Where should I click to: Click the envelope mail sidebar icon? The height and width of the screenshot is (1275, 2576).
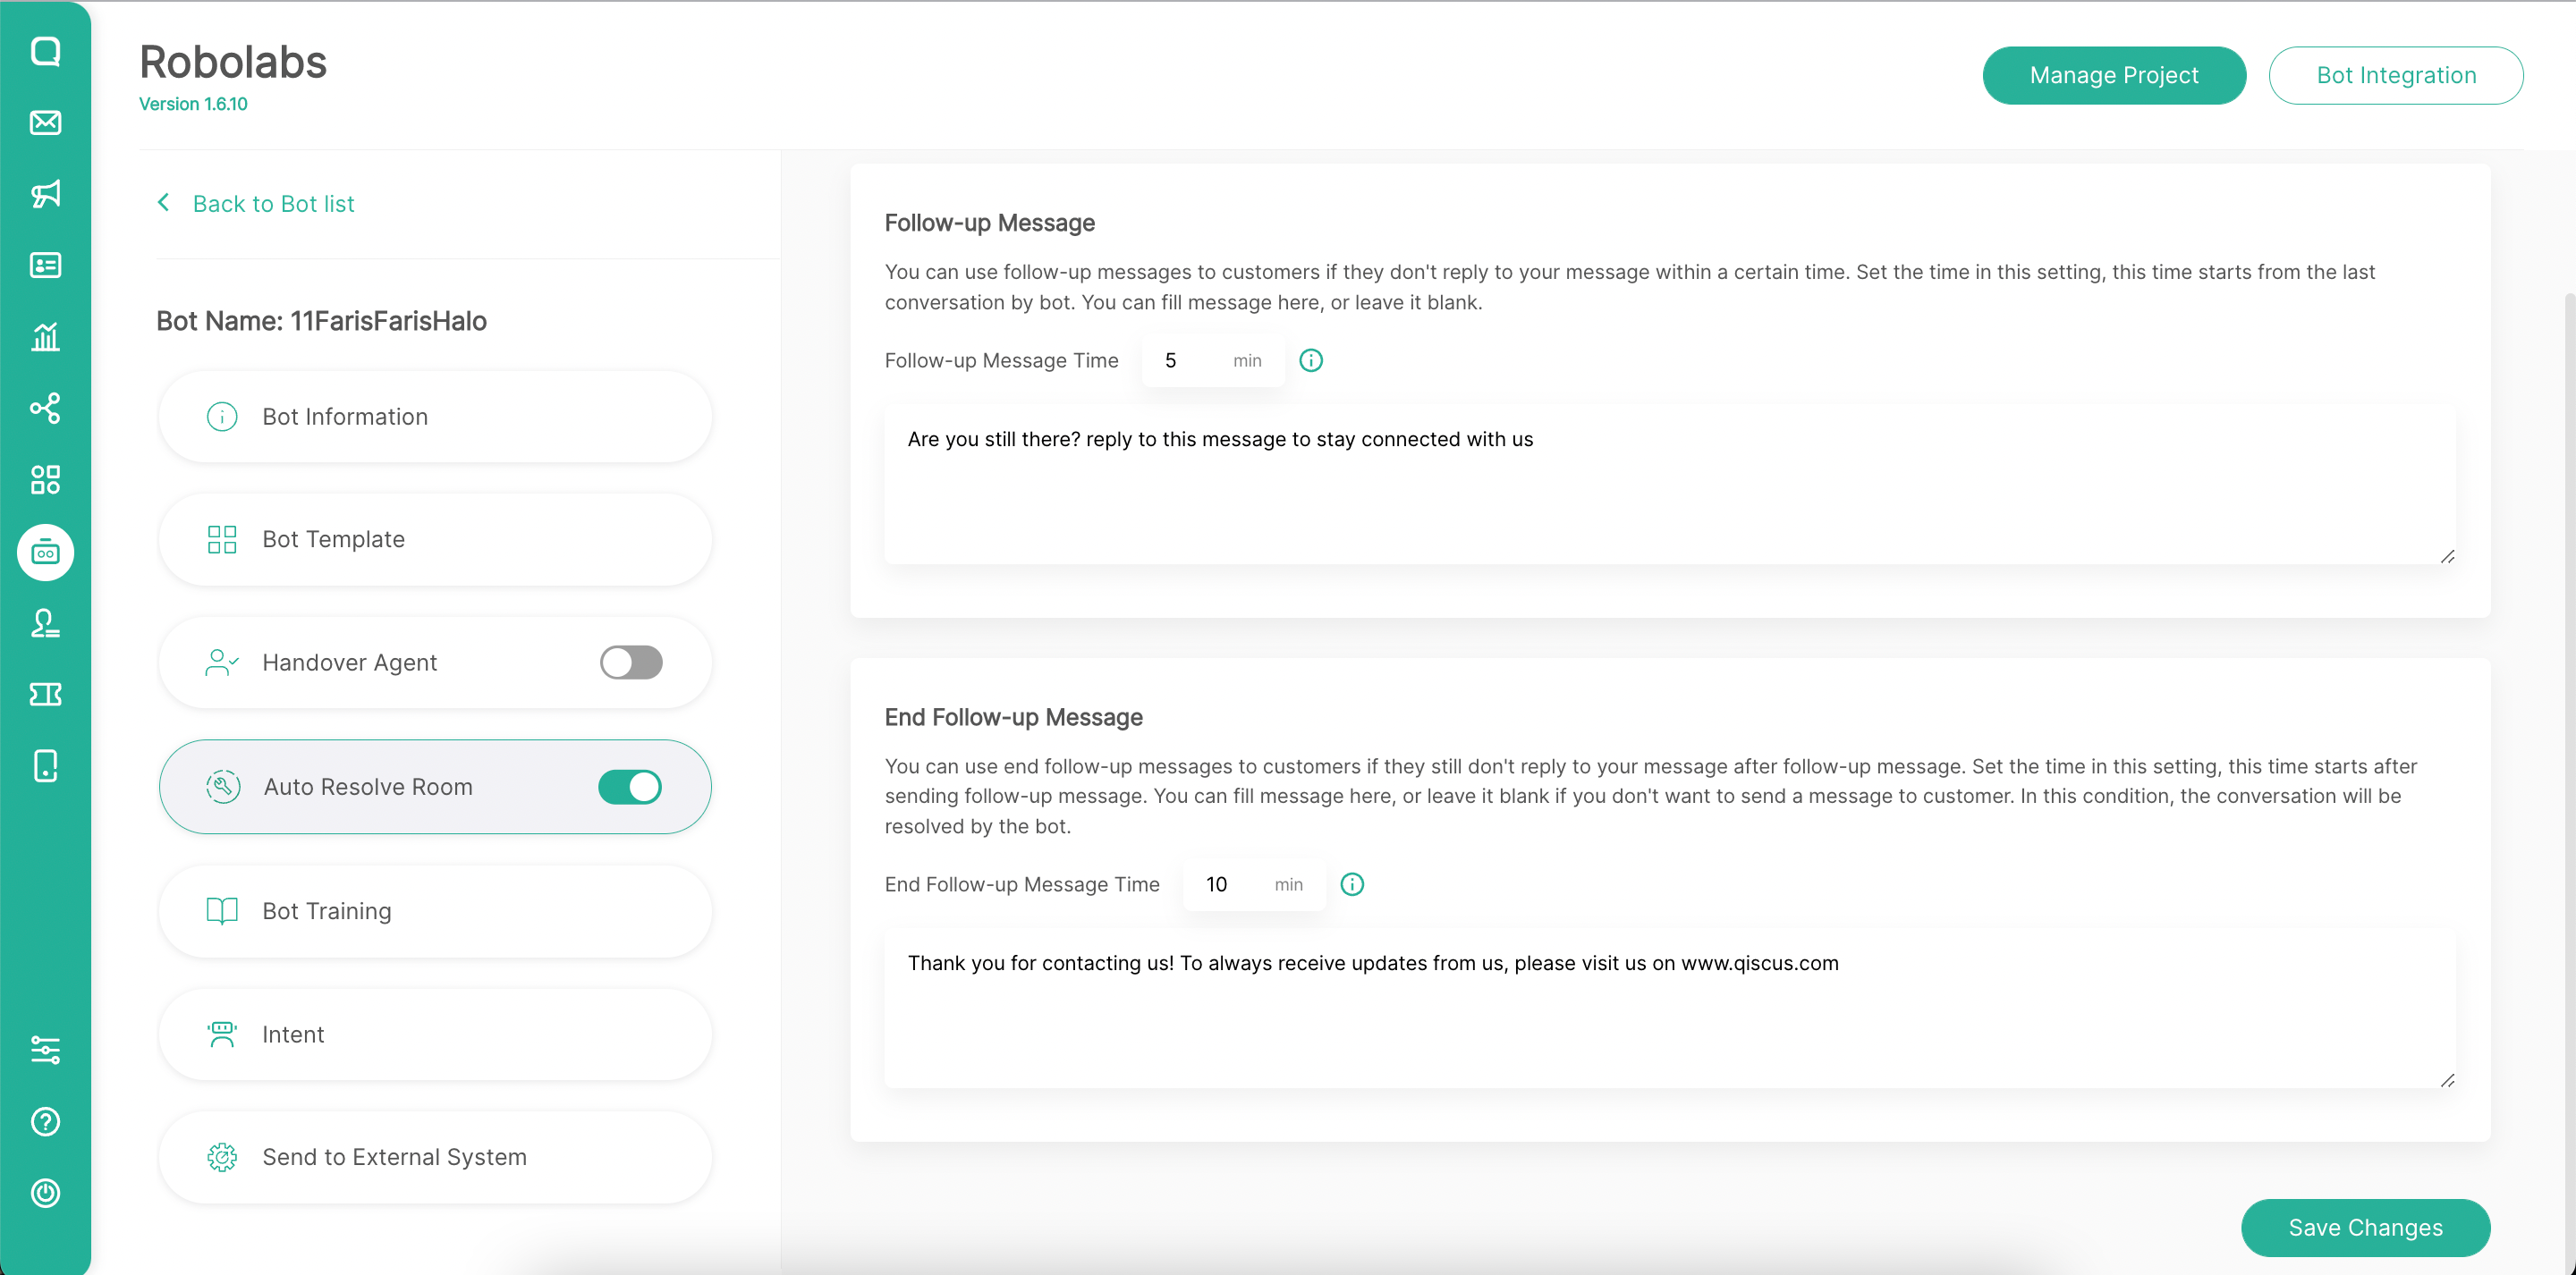click(45, 122)
